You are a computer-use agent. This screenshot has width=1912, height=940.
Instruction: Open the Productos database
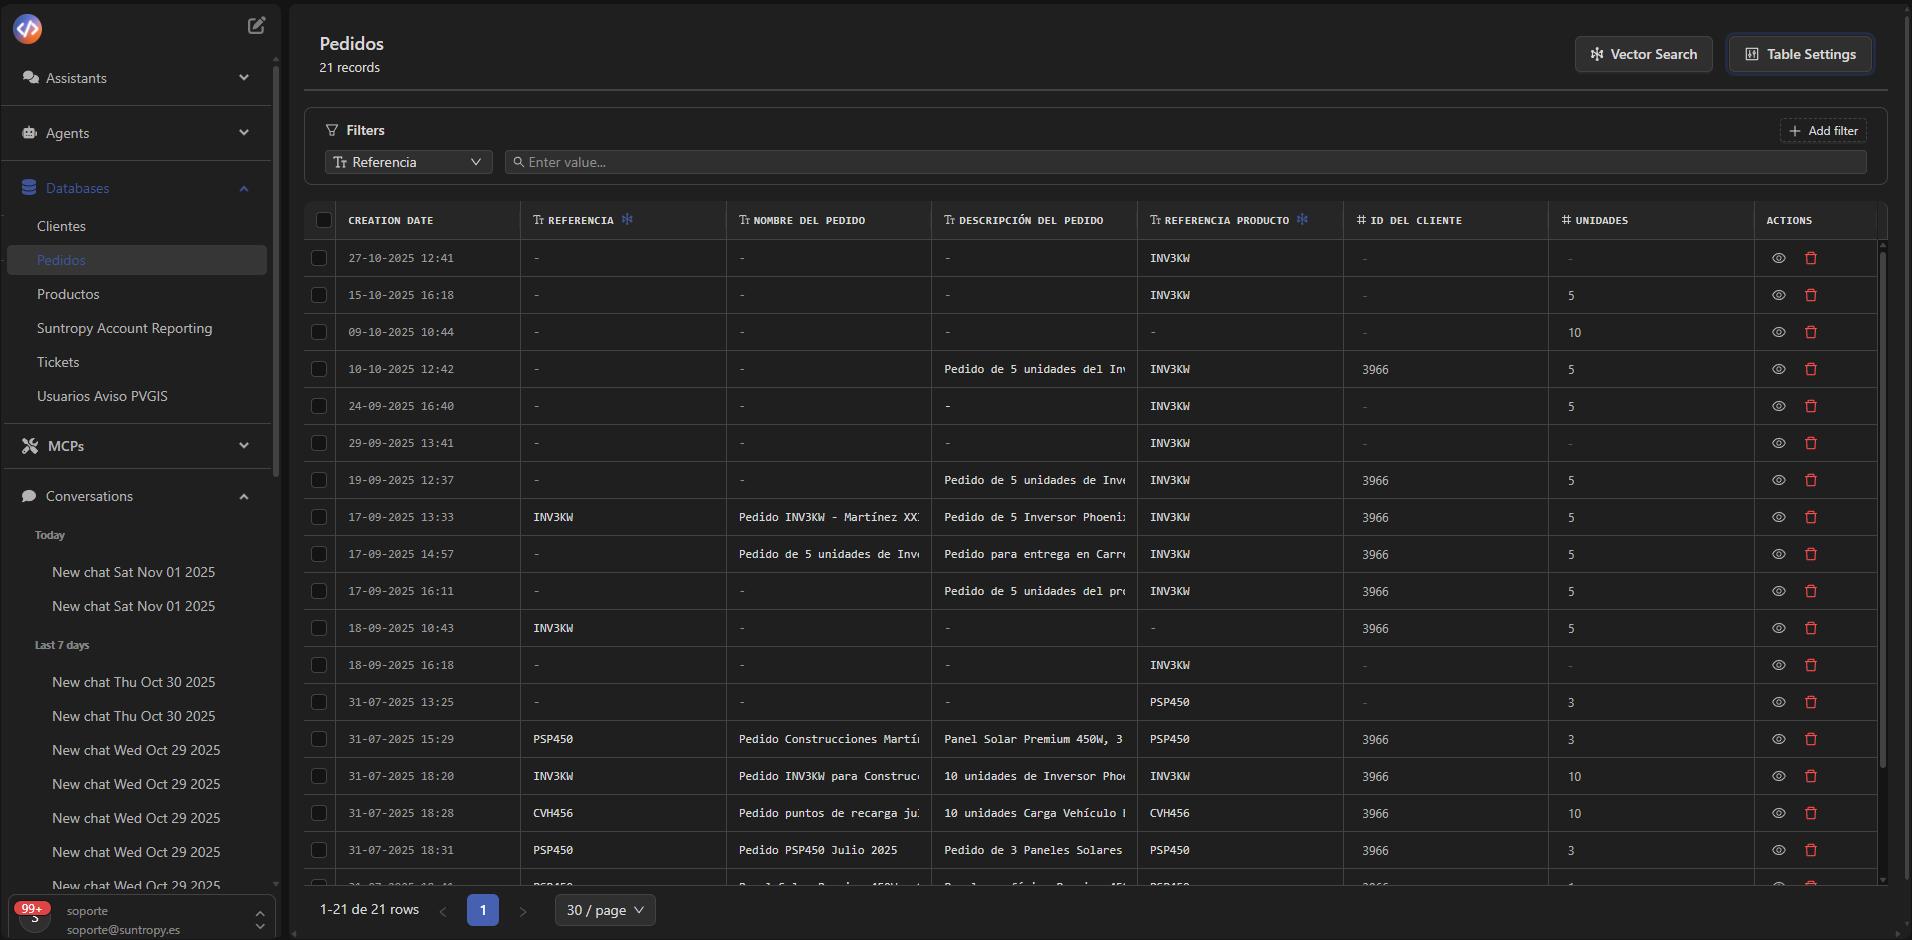tap(137, 294)
